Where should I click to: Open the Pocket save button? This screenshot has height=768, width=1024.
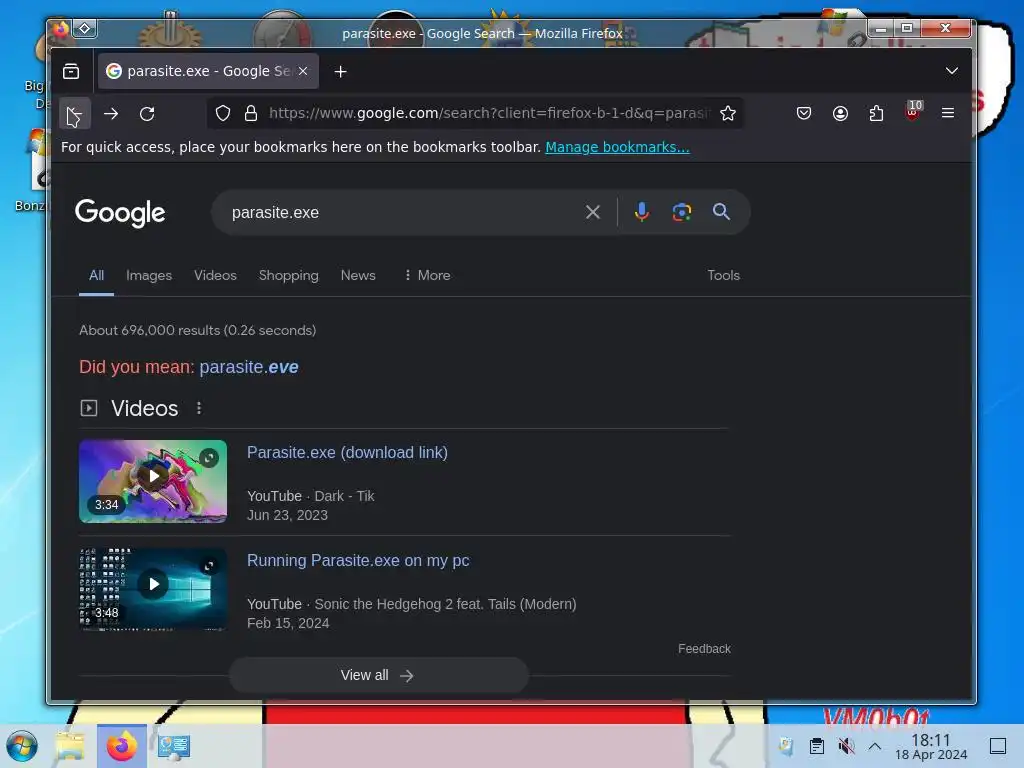[x=804, y=114]
